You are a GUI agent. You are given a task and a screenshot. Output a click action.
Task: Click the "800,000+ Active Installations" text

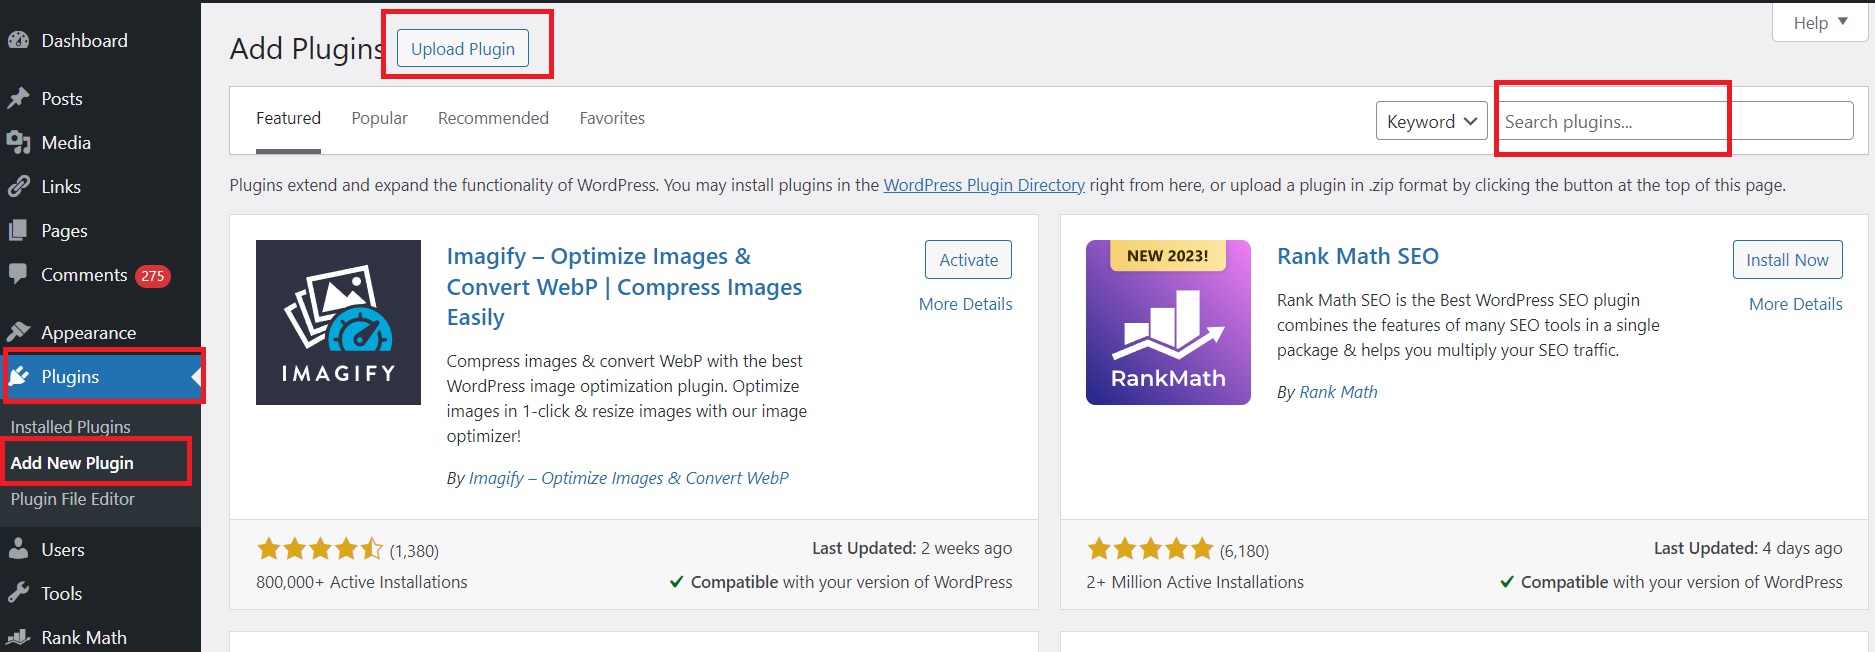click(362, 582)
